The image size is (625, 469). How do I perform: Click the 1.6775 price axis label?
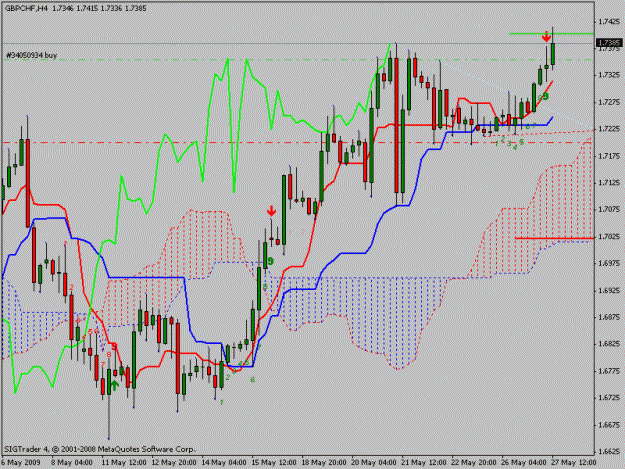[x=609, y=371]
